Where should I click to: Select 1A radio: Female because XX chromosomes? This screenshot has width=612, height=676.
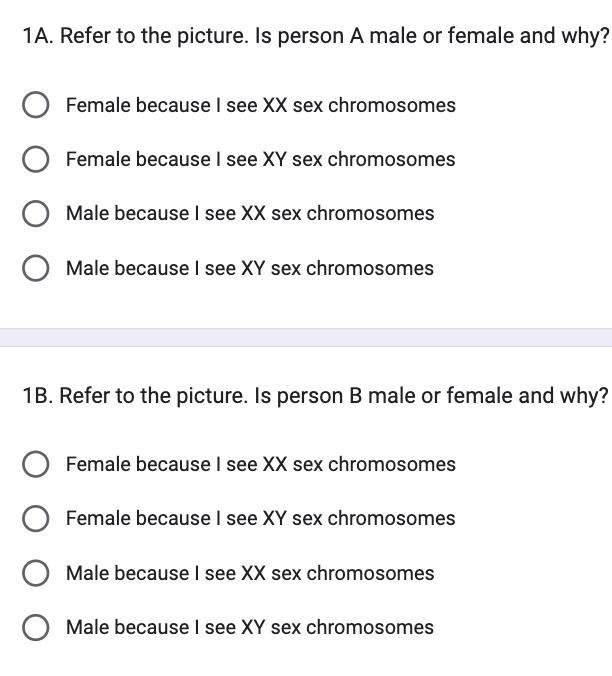pos(36,105)
